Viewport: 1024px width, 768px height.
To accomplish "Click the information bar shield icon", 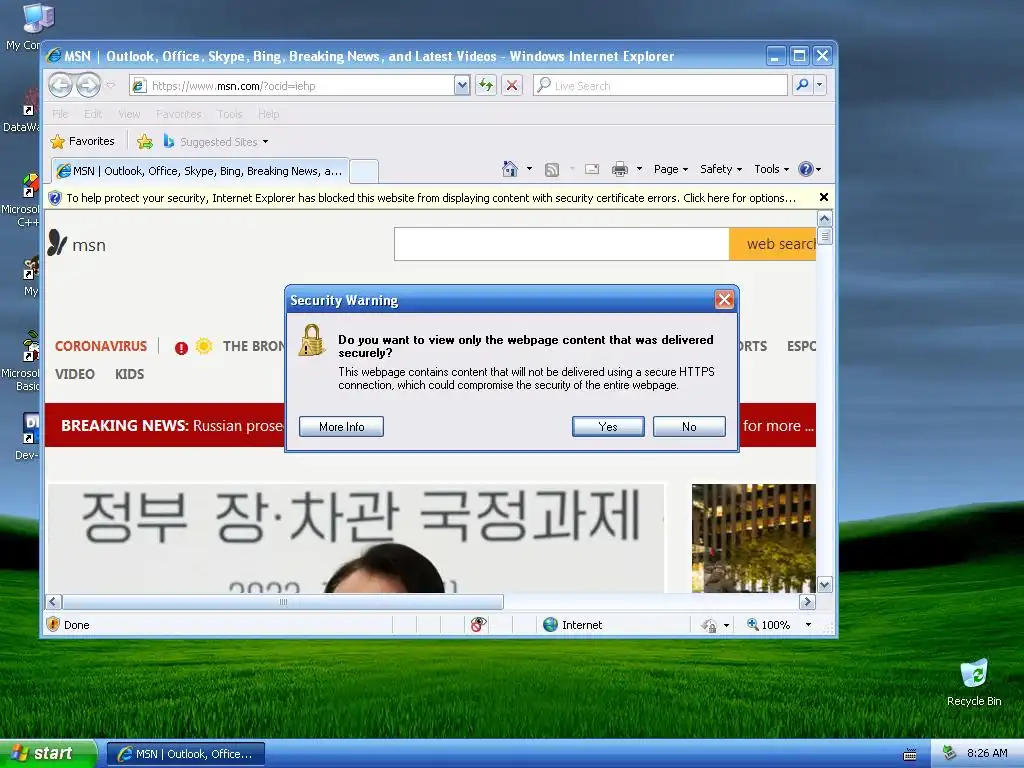I will coord(55,198).
